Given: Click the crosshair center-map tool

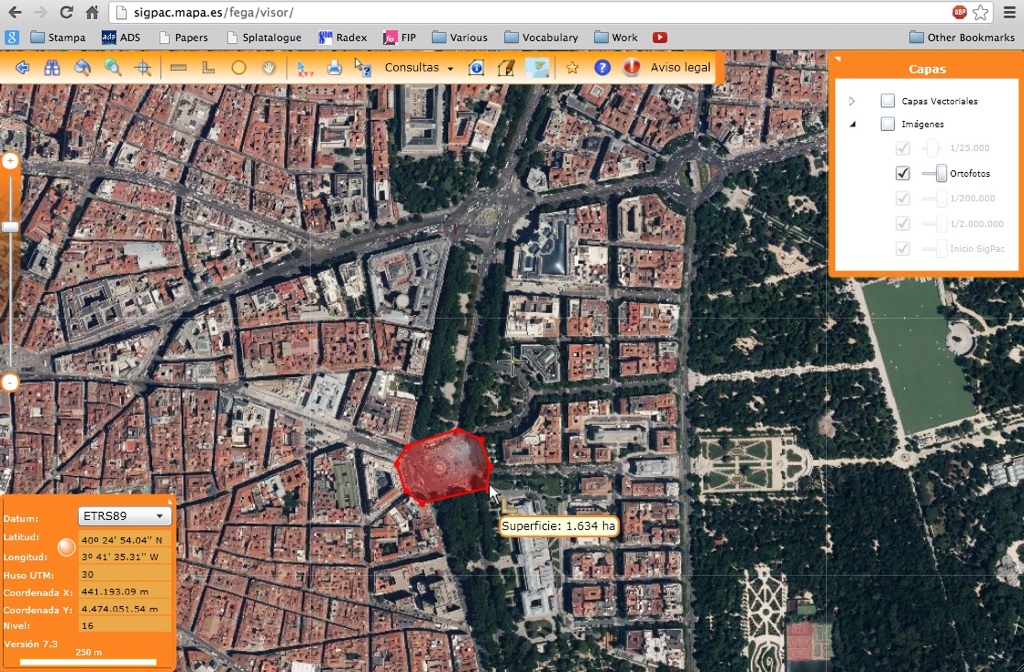Looking at the screenshot, I should pos(143,68).
